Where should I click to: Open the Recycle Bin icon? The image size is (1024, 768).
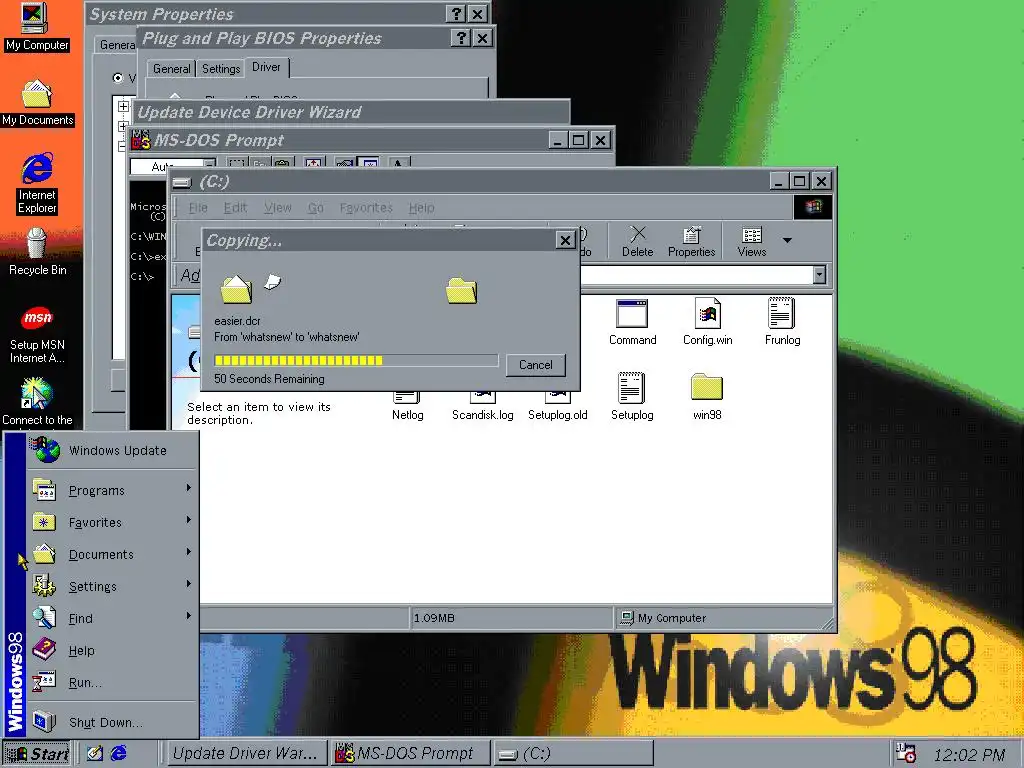[x=37, y=251]
